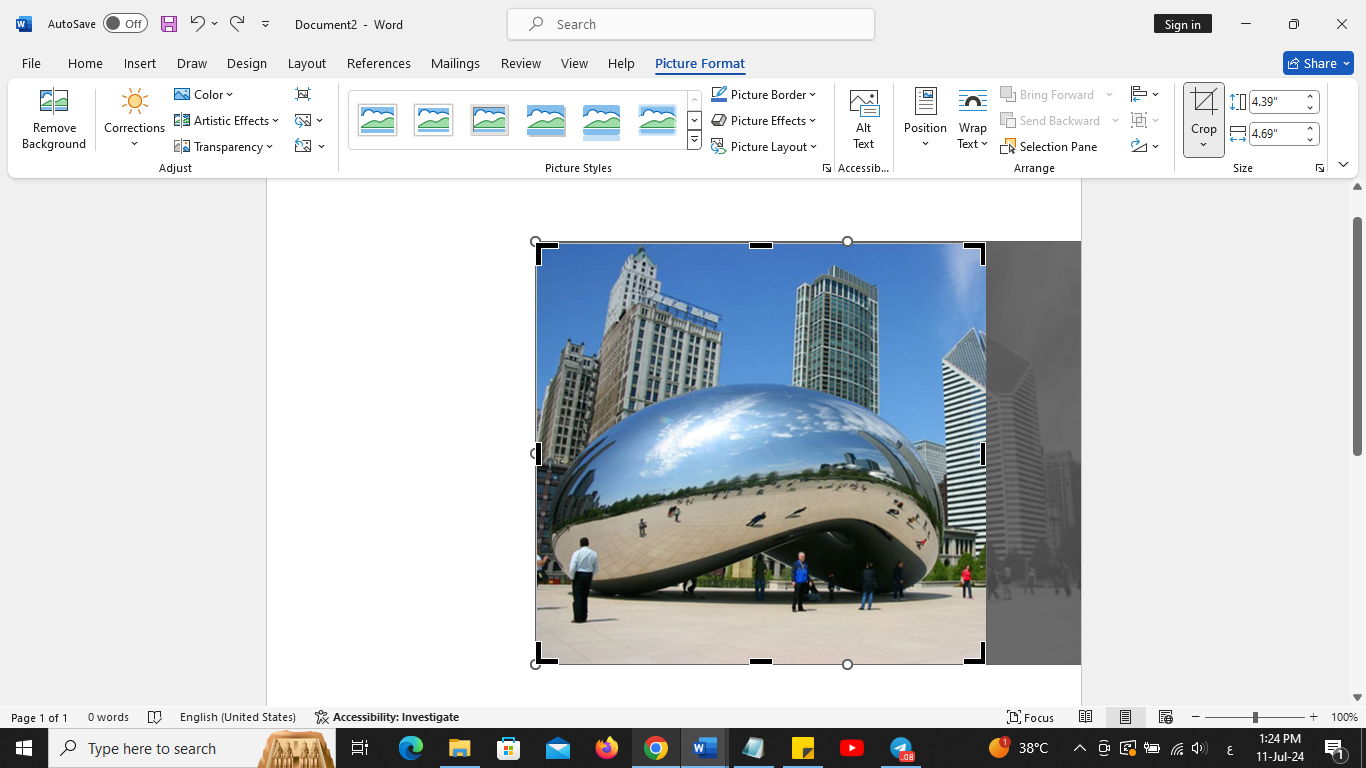Click the Share button
The image size is (1366, 768).
coord(1318,63)
